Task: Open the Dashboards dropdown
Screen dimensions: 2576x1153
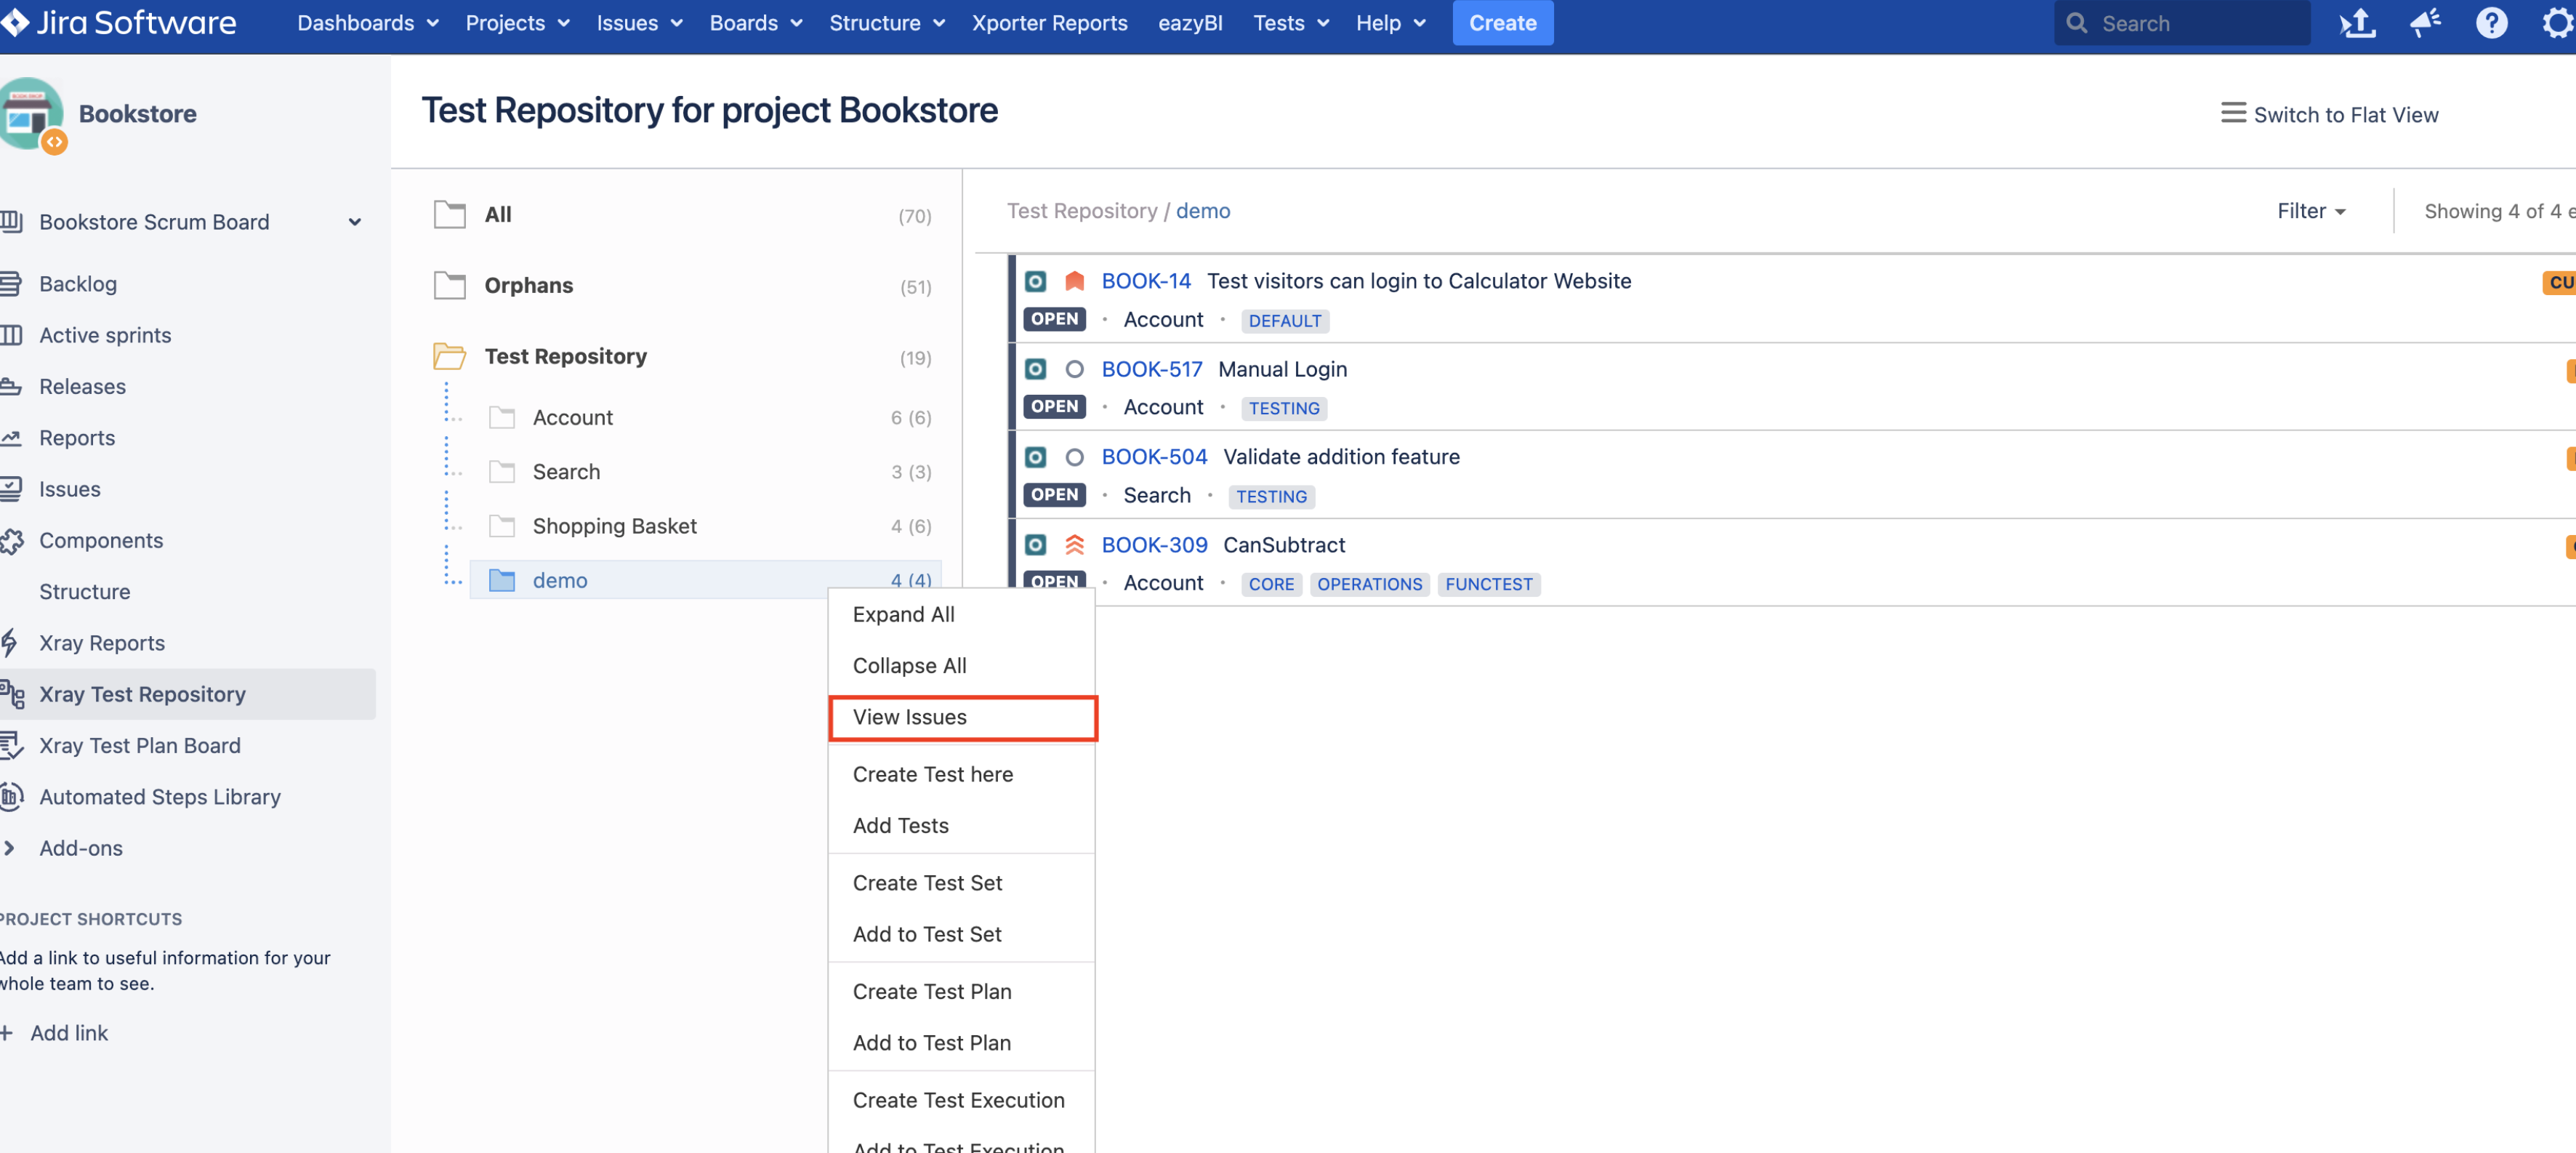Action: click(x=367, y=22)
